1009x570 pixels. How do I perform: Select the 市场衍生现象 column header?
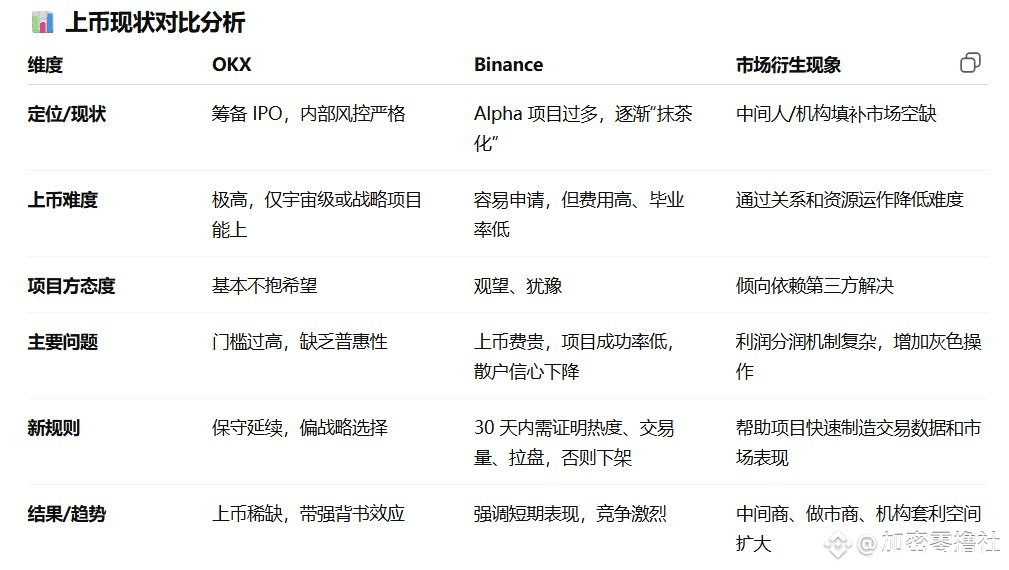click(788, 64)
